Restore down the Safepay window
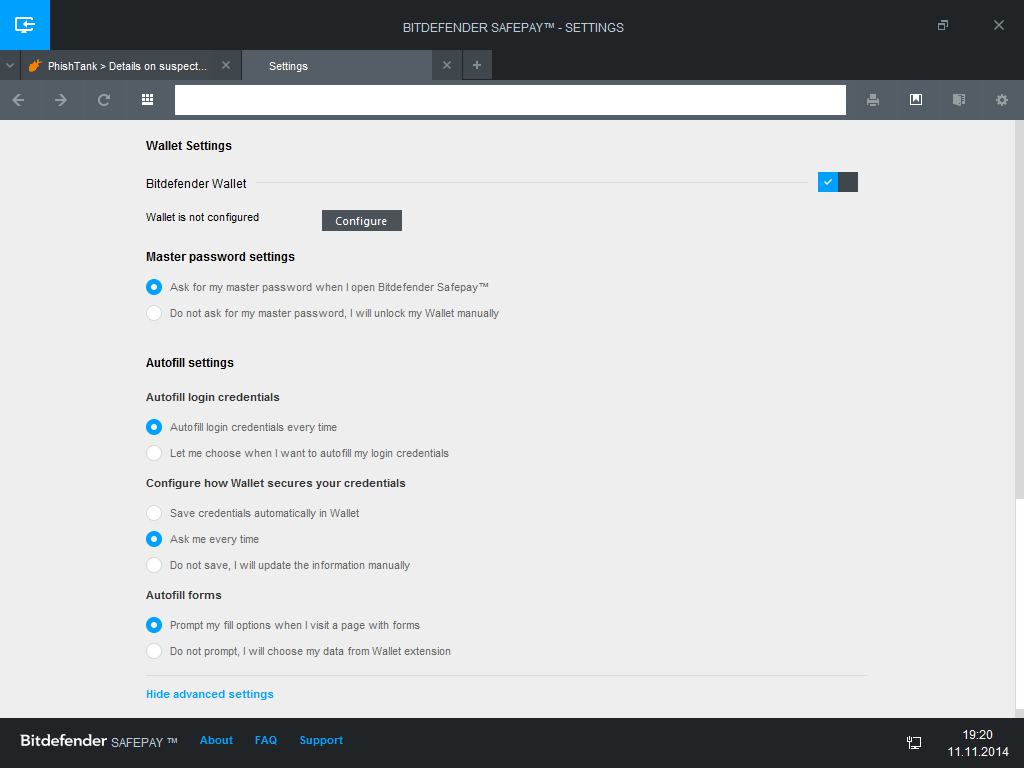 pos(942,25)
